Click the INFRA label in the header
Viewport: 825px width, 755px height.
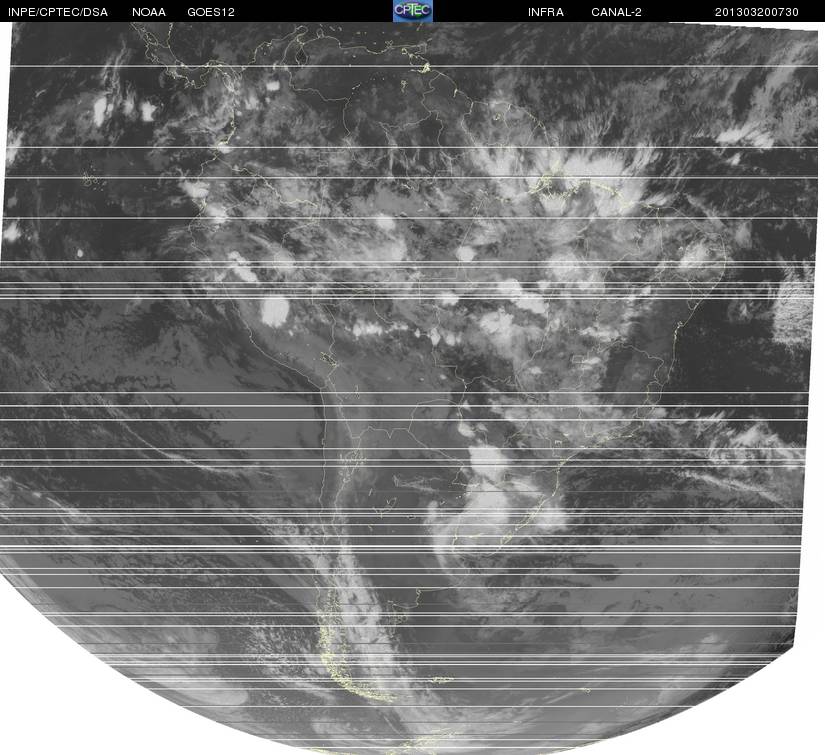click(546, 12)
